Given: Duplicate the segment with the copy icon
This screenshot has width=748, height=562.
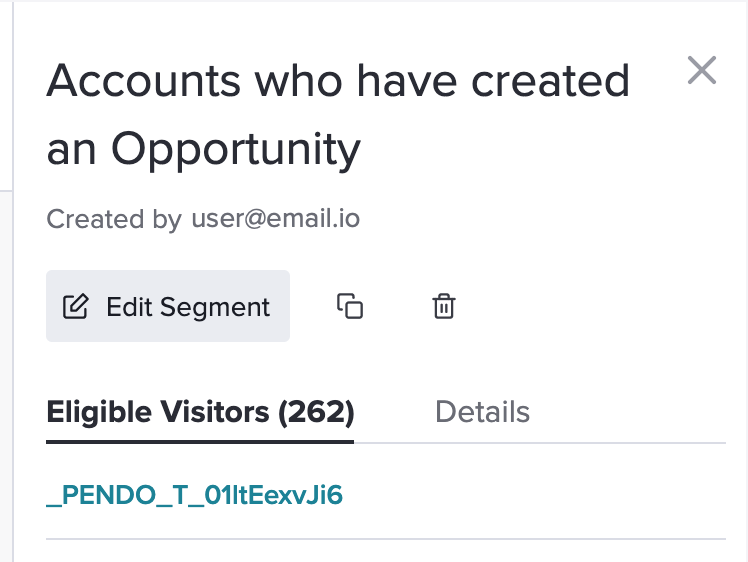Looking at the screenshot, I should tap(350, 306).
